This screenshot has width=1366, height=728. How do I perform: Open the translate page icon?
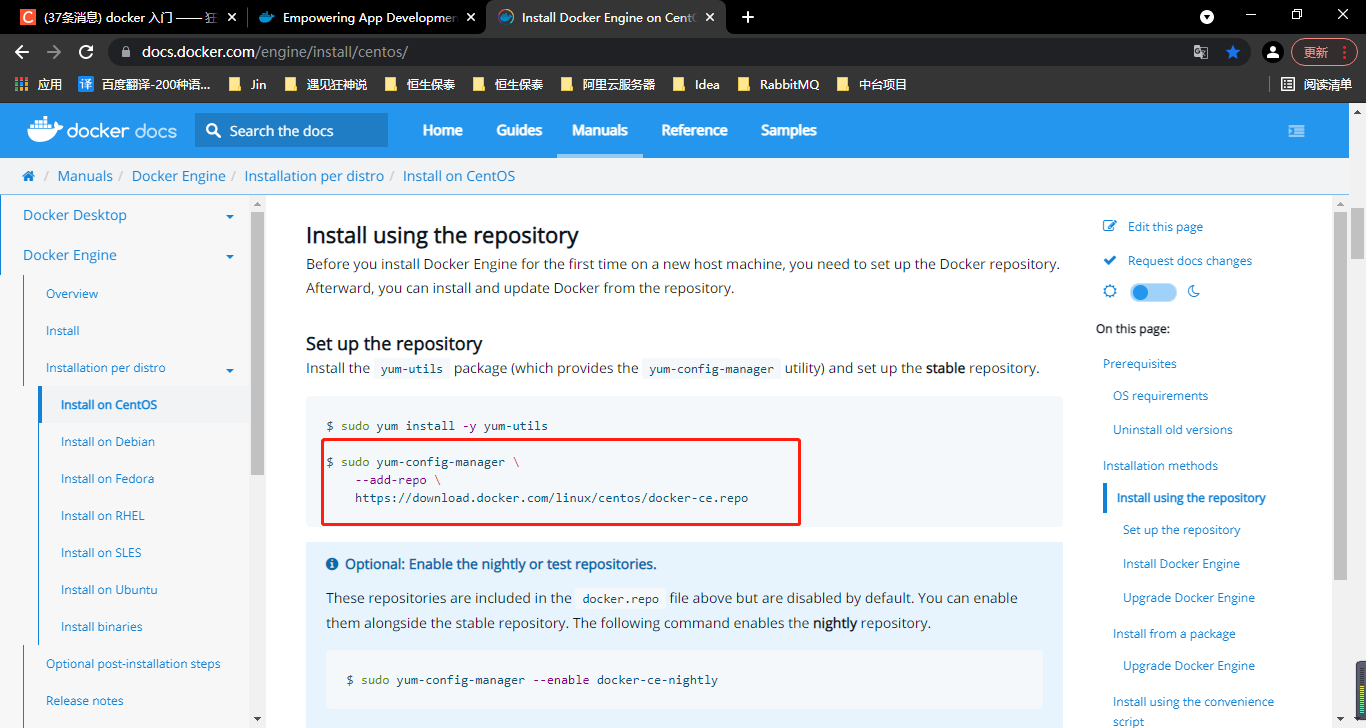click(1201, 52)
